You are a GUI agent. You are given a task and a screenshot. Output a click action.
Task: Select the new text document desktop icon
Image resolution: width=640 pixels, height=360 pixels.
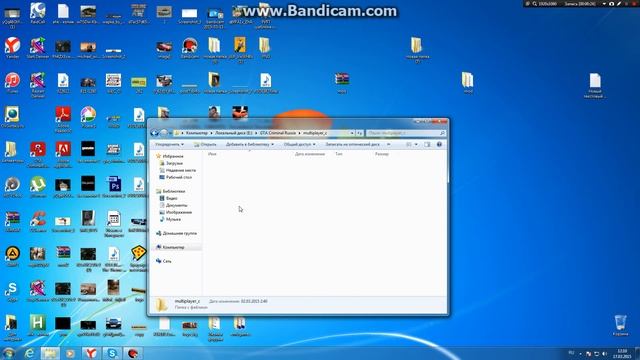click(594, 86)
